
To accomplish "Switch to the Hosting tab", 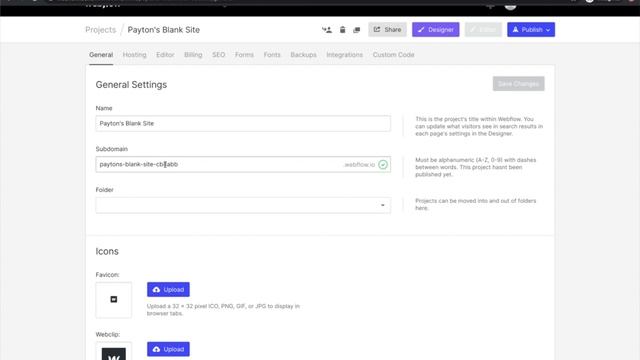I will pyautogui.click(x=134, y=55).
